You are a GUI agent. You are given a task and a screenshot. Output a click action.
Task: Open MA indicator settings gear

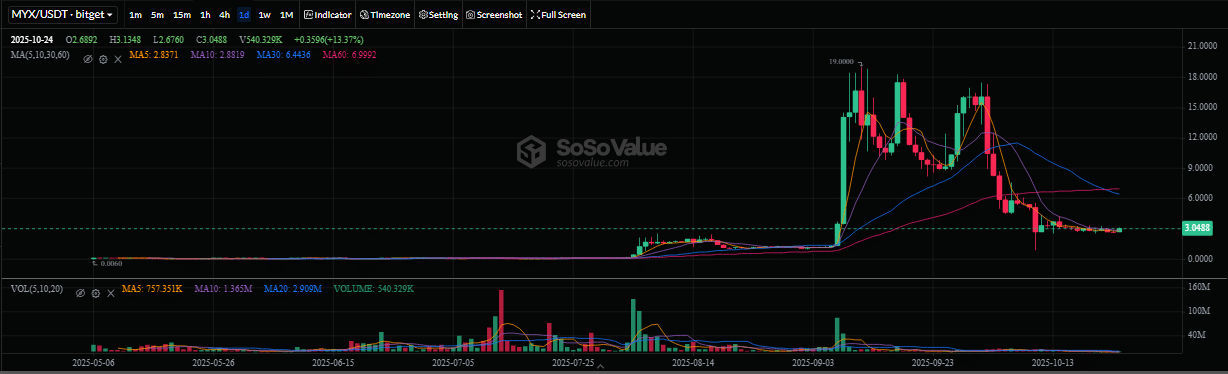(x=103, y=59)
